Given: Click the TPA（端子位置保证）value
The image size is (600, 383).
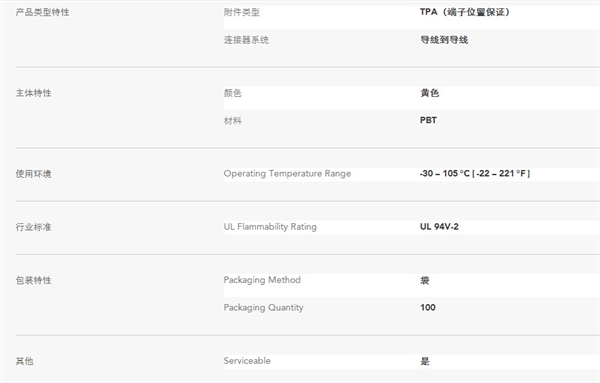Looking at the screenshot, I should 465,12.
